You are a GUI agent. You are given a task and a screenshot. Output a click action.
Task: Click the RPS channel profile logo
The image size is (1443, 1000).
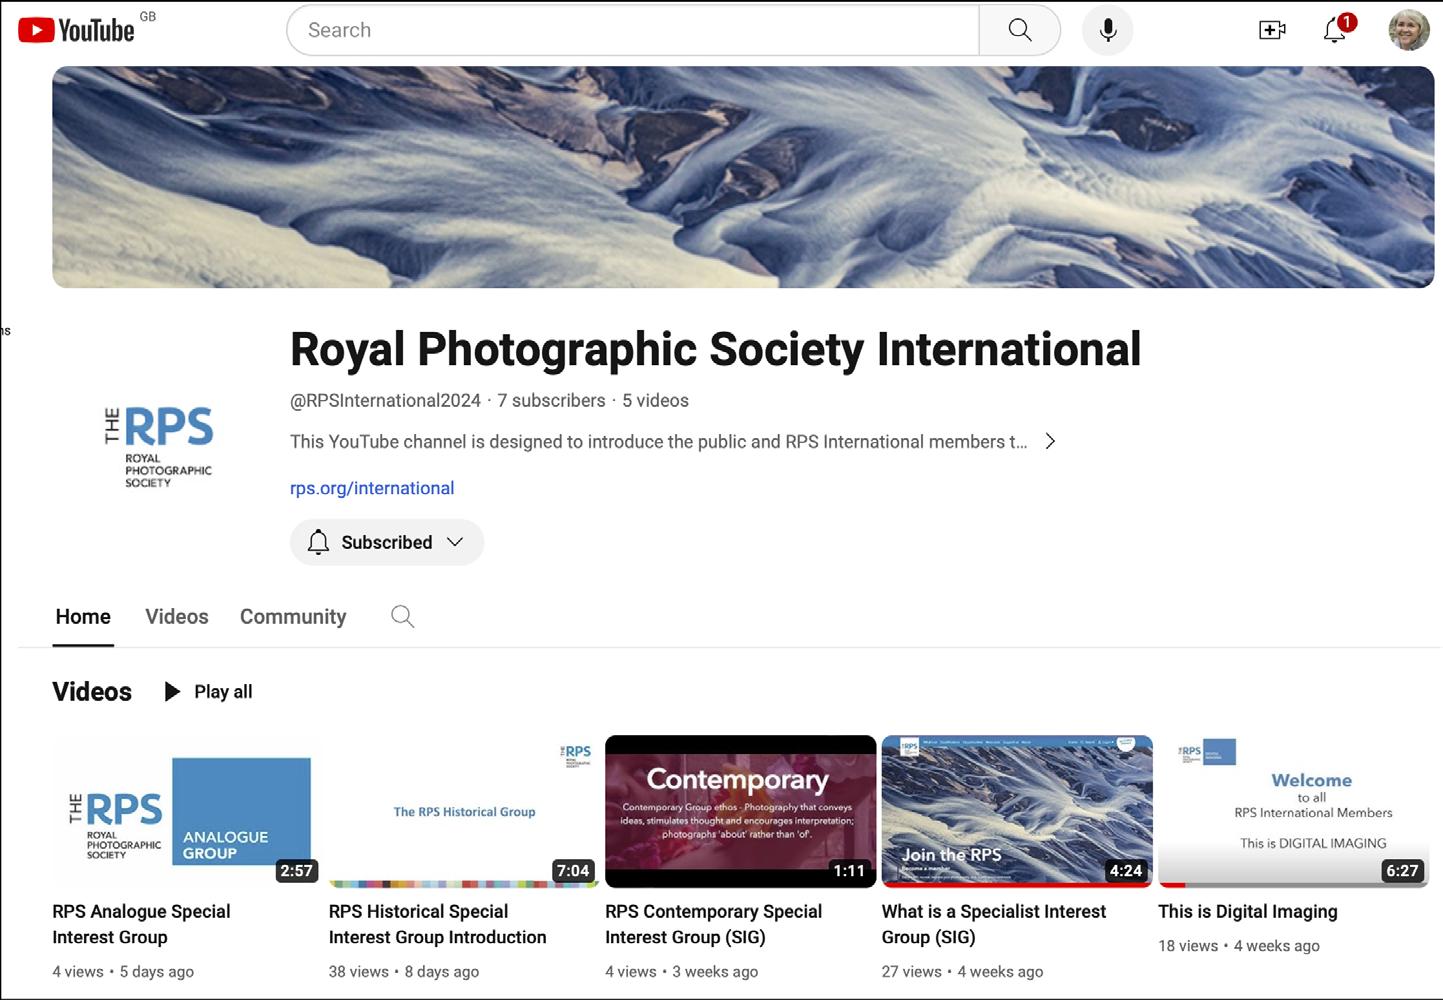(159, 446)
